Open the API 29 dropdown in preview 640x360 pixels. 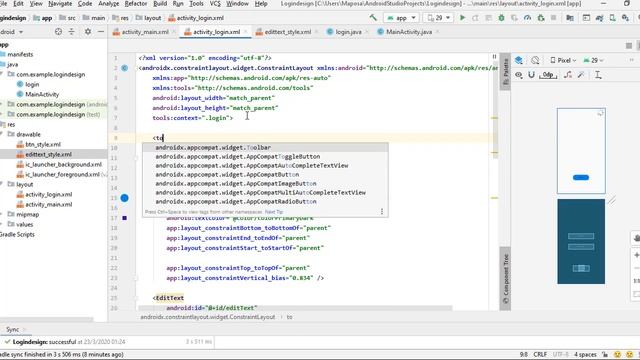click(x=593, y=60)
